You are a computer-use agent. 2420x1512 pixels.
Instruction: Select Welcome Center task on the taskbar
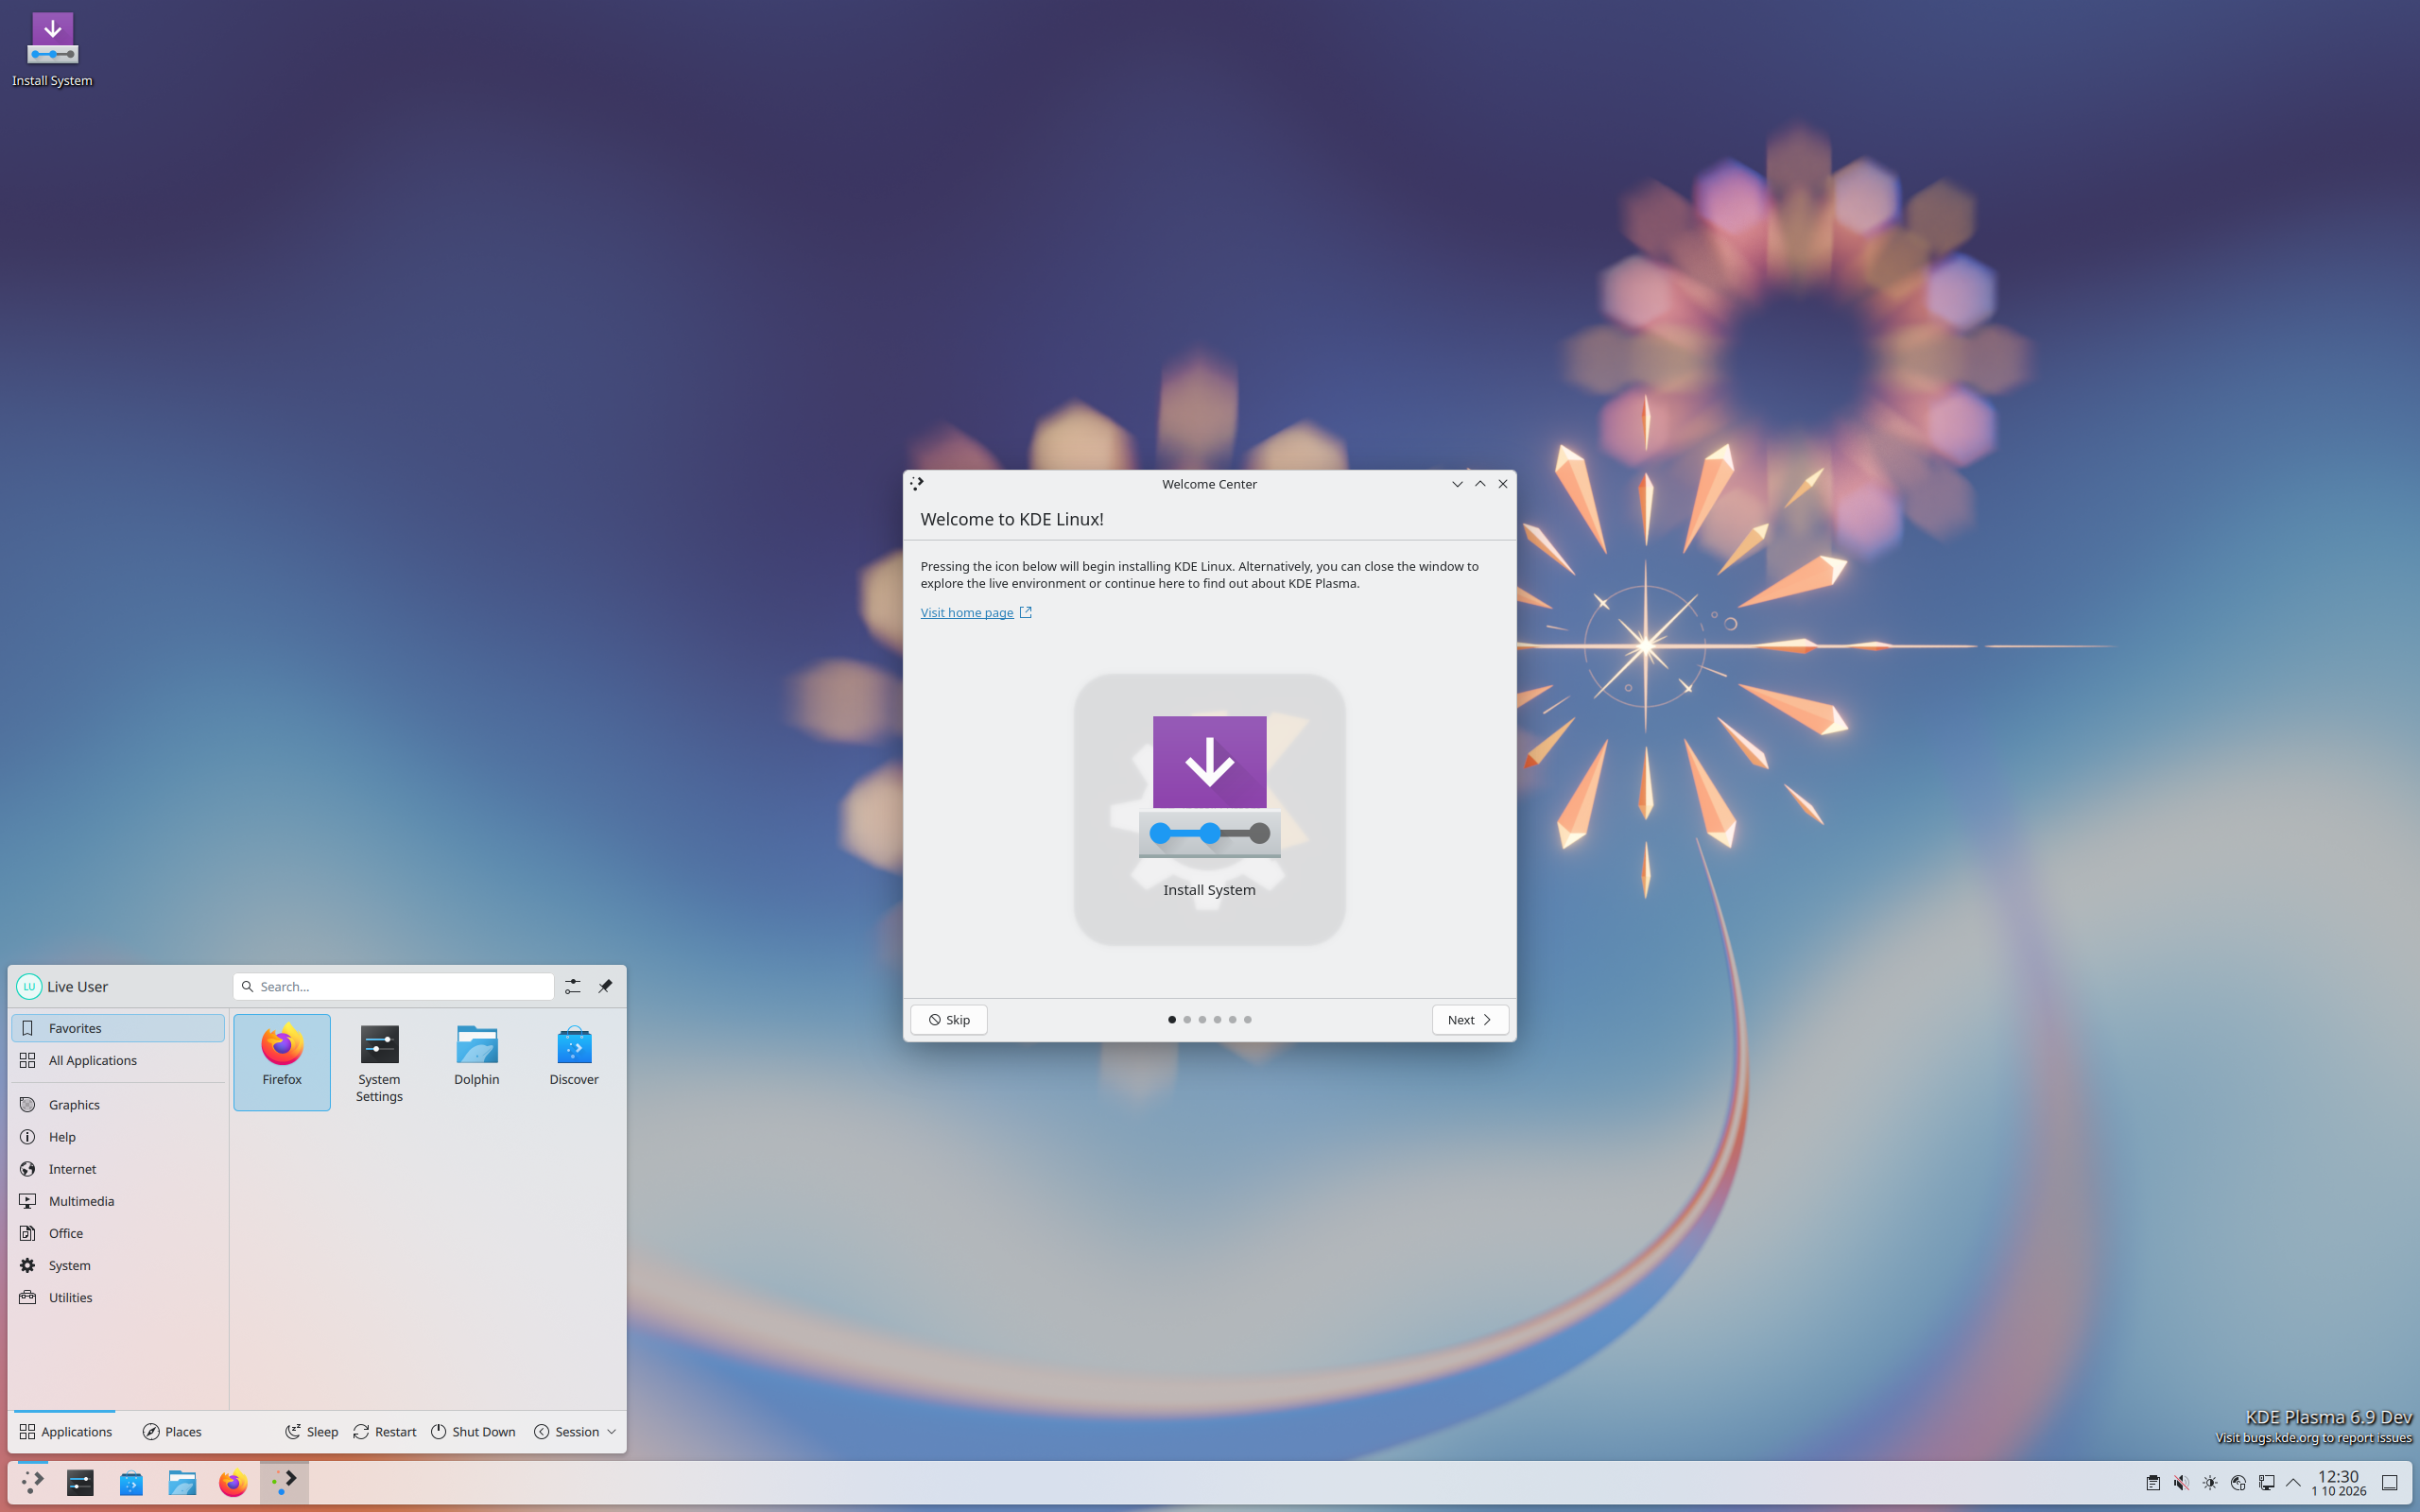click(x=284, y=1483)
